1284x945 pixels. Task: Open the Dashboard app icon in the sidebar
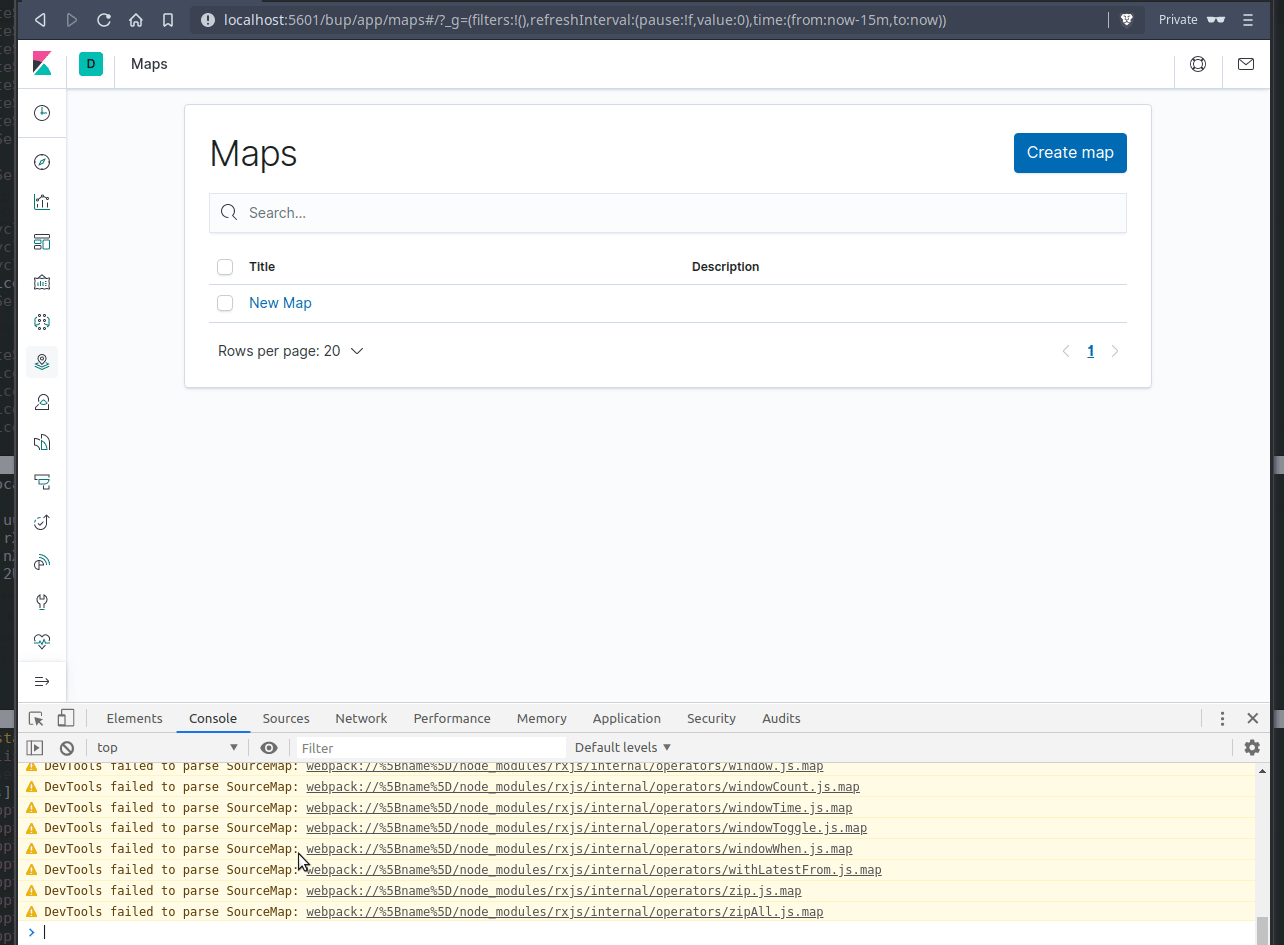[x=42, y=242]
